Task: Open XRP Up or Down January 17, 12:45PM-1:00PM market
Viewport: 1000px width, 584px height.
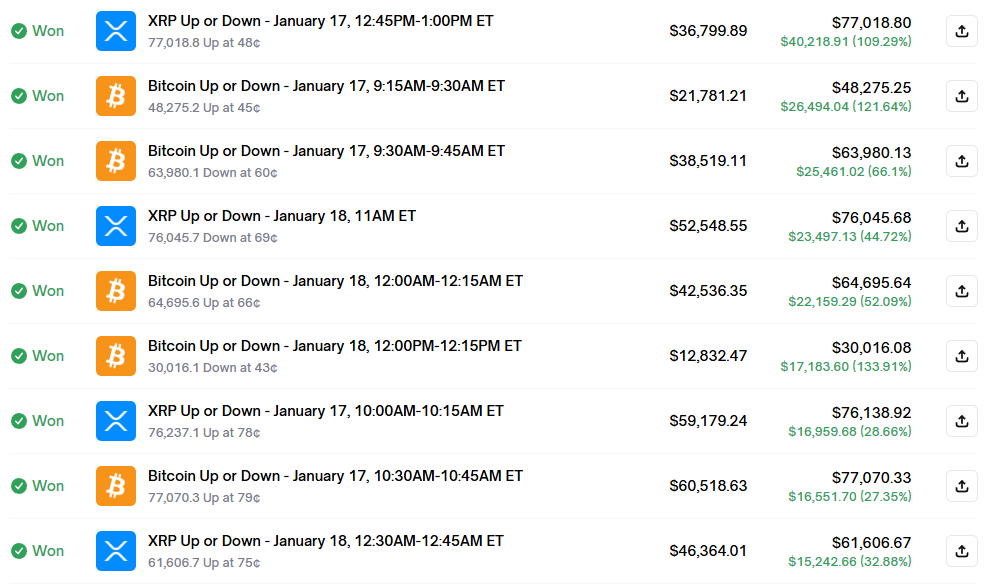Action: click(x=320, y=21)
